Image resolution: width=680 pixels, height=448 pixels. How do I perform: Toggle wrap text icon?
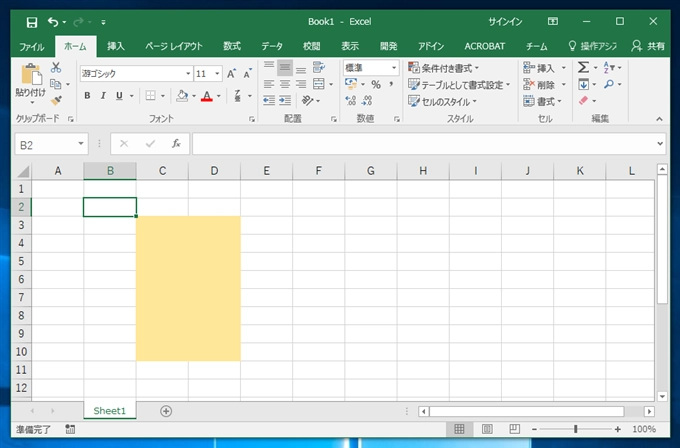tap(319, 67)
